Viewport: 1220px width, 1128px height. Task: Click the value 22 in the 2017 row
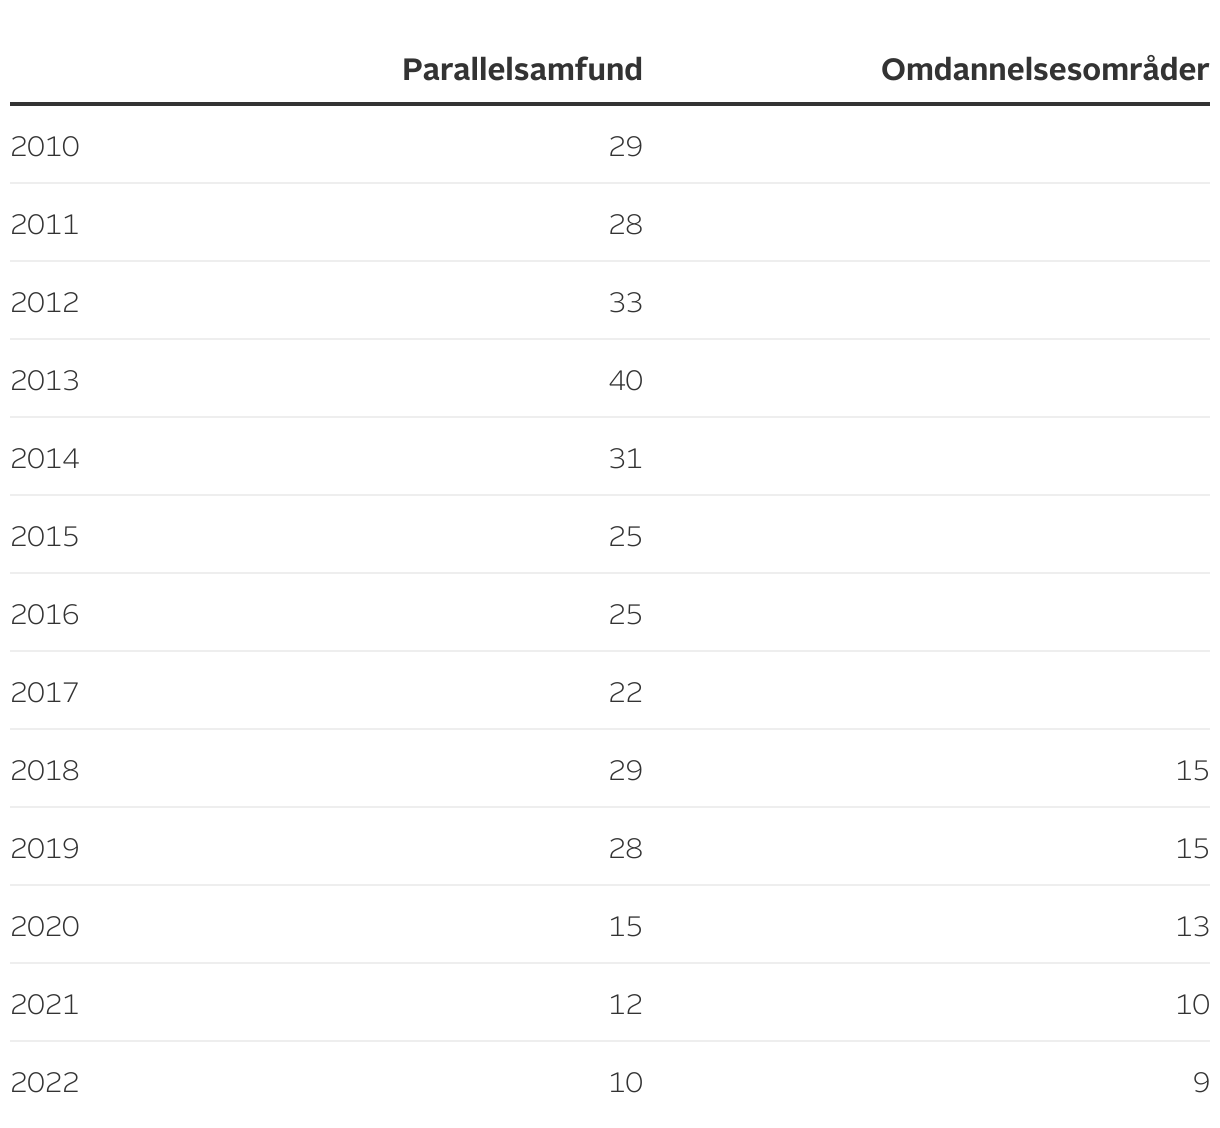pos(625,692)
